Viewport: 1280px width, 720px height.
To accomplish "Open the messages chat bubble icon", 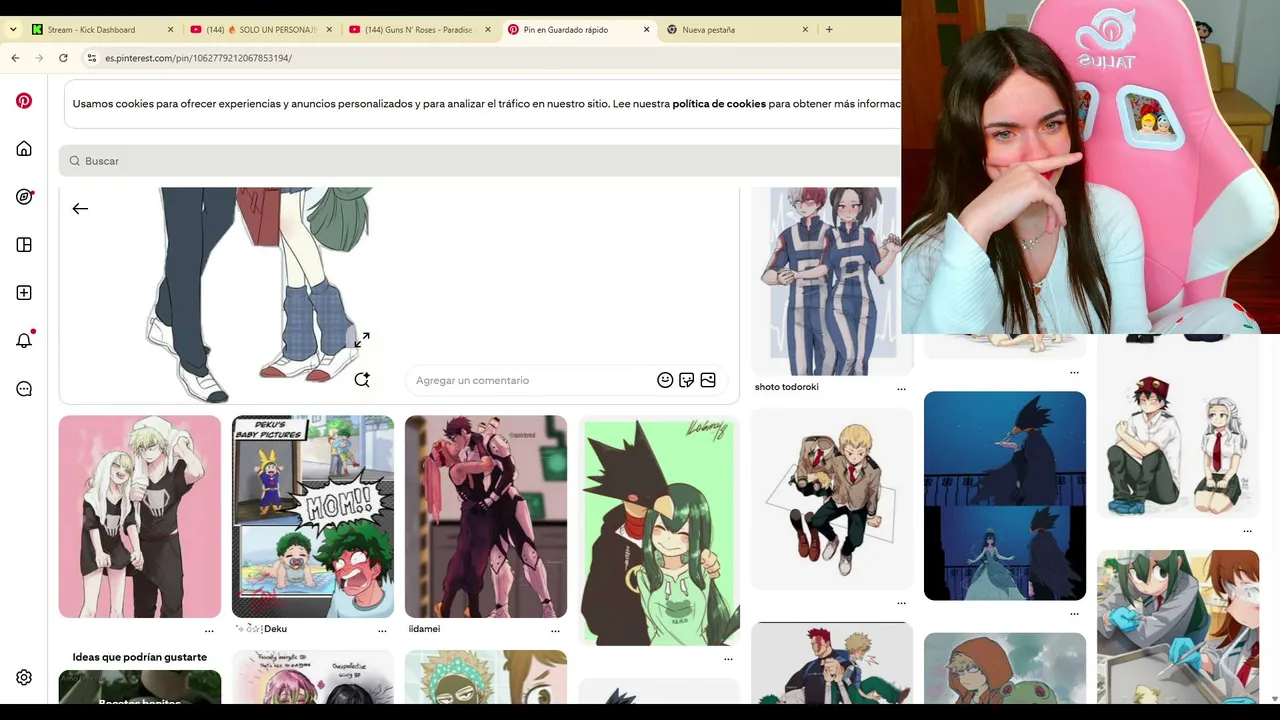I will pyautogui.click(x=24, y=389).
